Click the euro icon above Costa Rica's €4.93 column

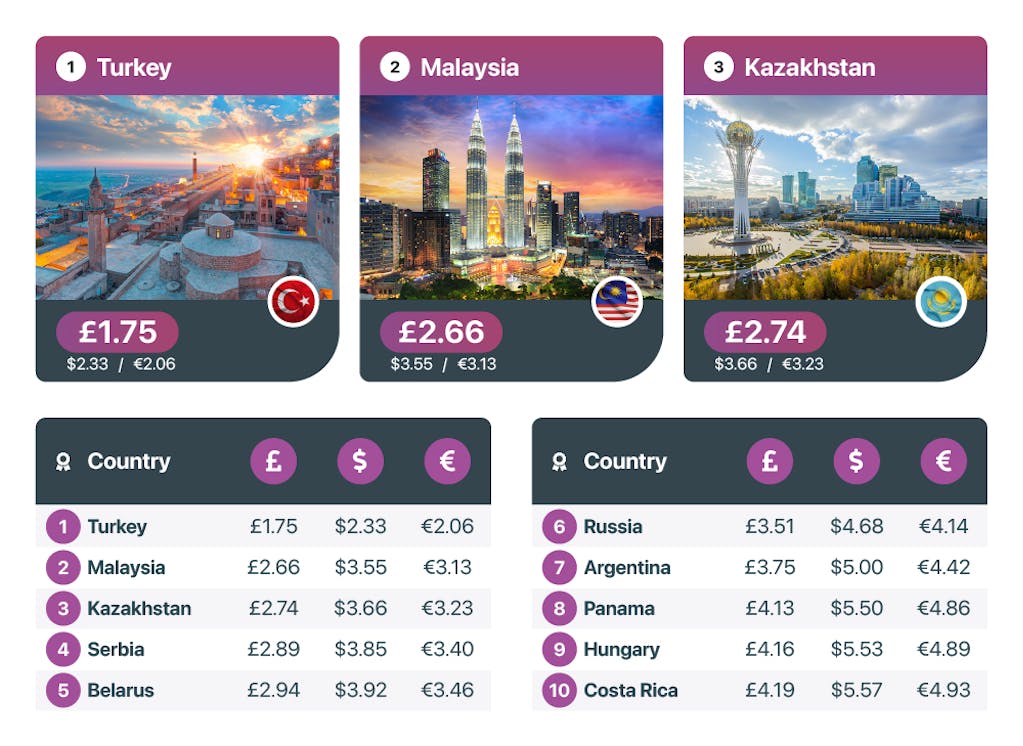944,461
